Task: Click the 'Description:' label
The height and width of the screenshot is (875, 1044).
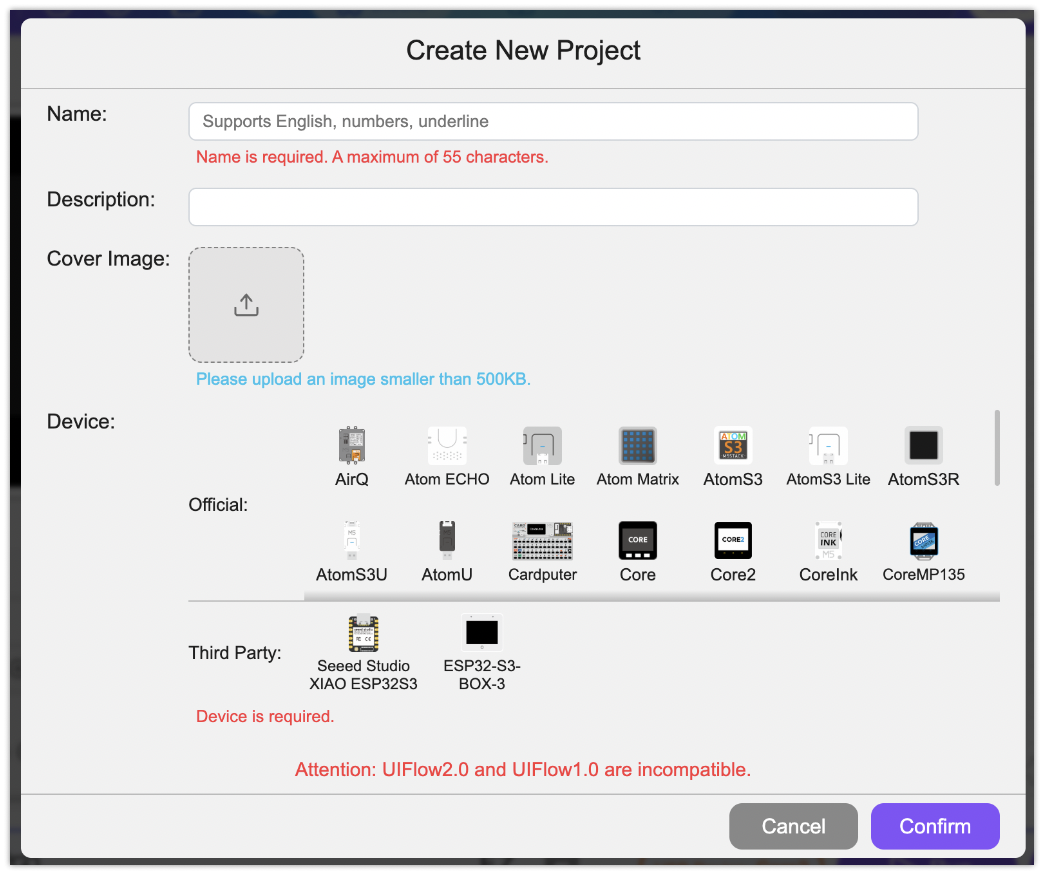Action: (x=101, y=200)
